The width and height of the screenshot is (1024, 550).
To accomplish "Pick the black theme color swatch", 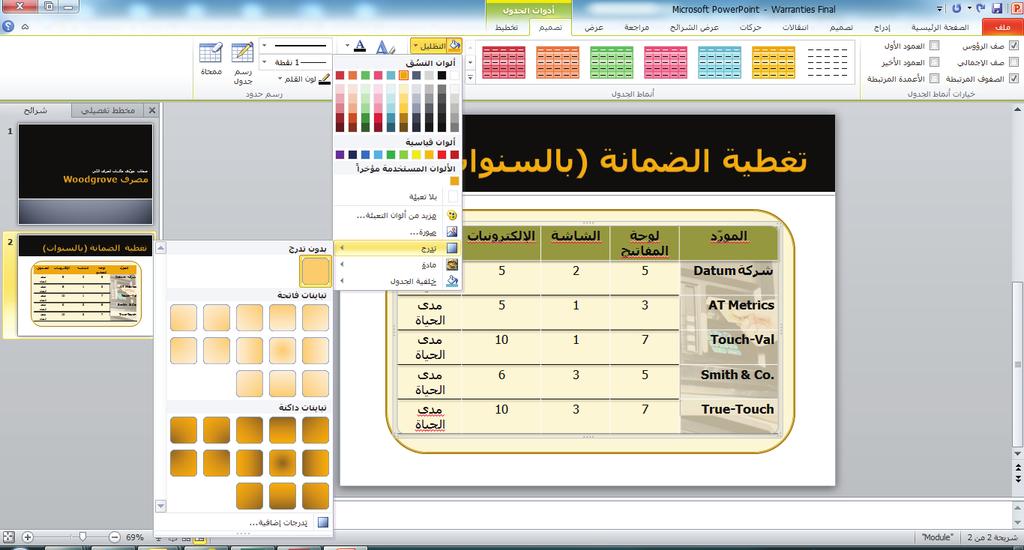I will (x=441, y=75).
